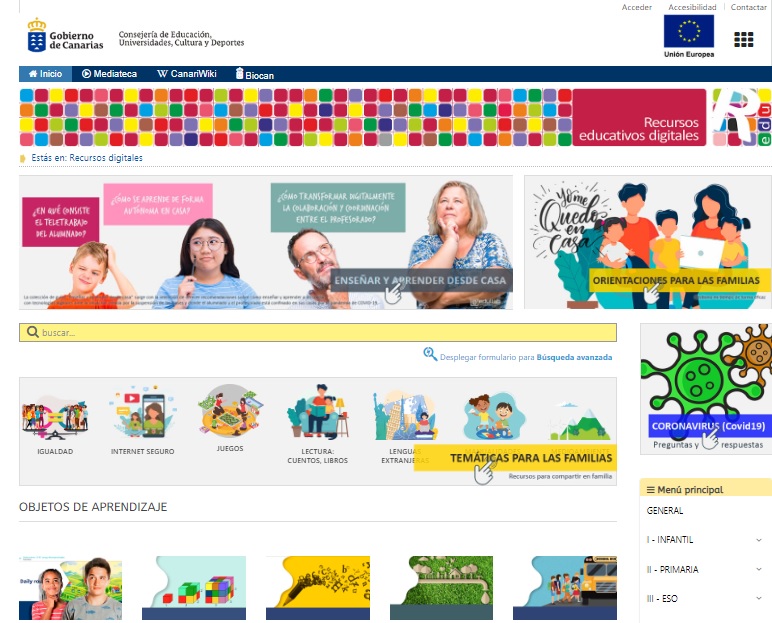Screen dimensions: 772x623
Task: Select the Medioambiente mountains icon
Action: pos(580,421)
